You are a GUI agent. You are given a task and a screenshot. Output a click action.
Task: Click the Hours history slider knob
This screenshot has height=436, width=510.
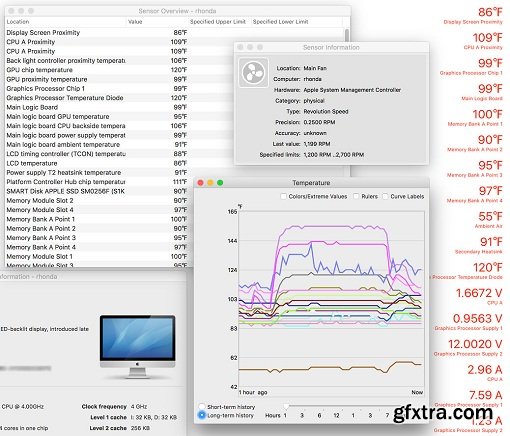(286, 406)
